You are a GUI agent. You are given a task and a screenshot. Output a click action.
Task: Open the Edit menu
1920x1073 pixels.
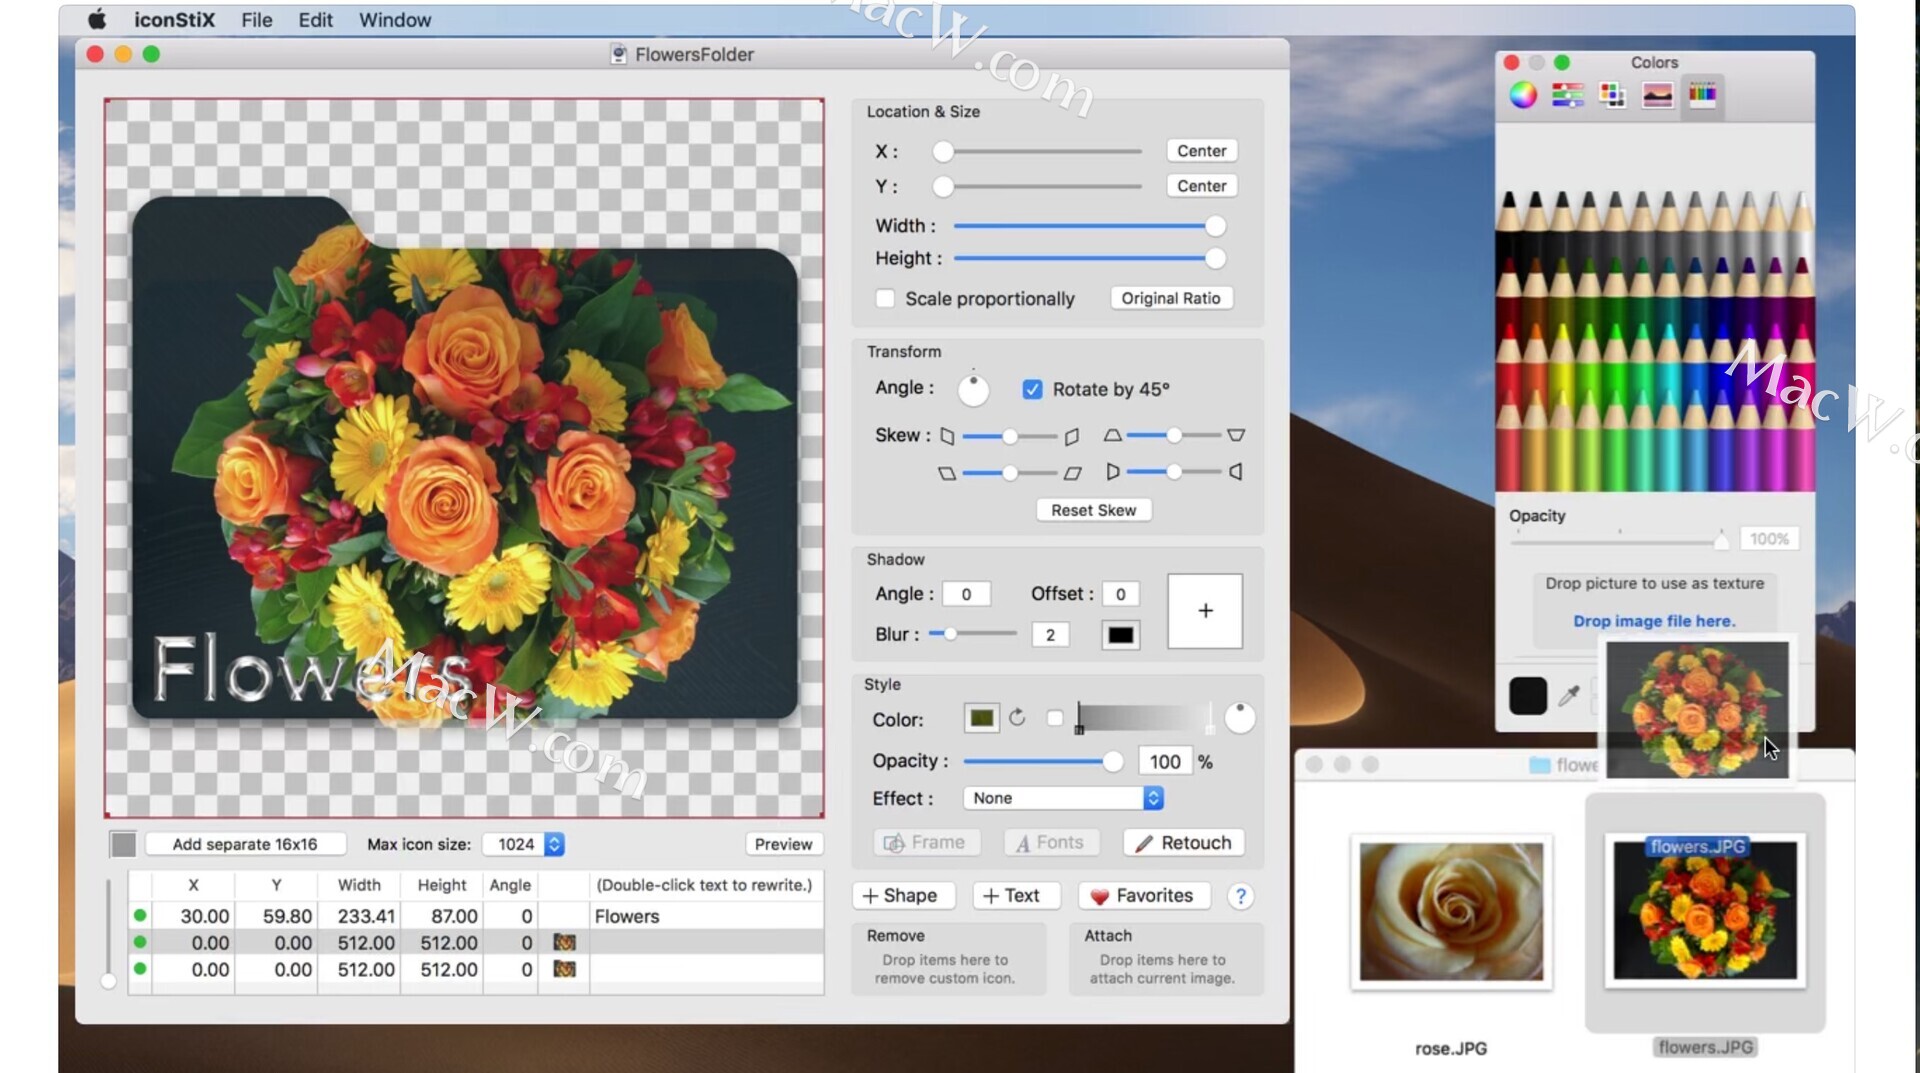coord(315,19)
